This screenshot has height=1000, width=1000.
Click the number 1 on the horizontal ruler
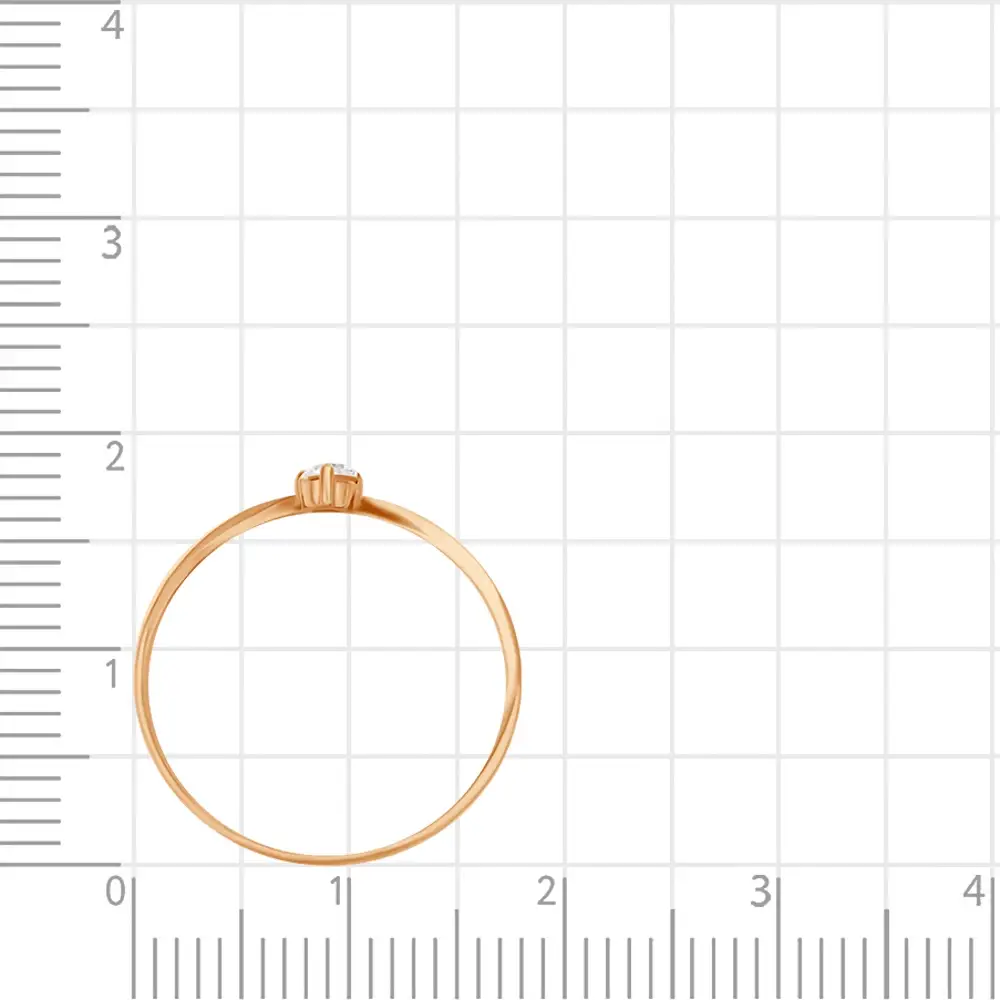coord(337,890)
